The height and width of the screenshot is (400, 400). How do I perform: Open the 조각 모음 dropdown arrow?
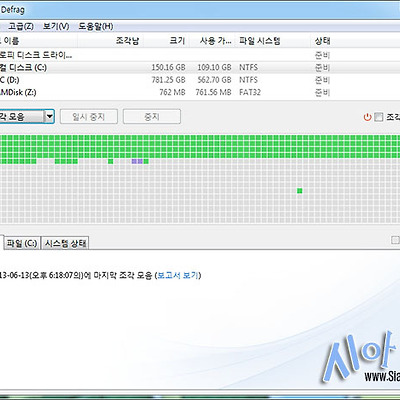pos(49,116)
